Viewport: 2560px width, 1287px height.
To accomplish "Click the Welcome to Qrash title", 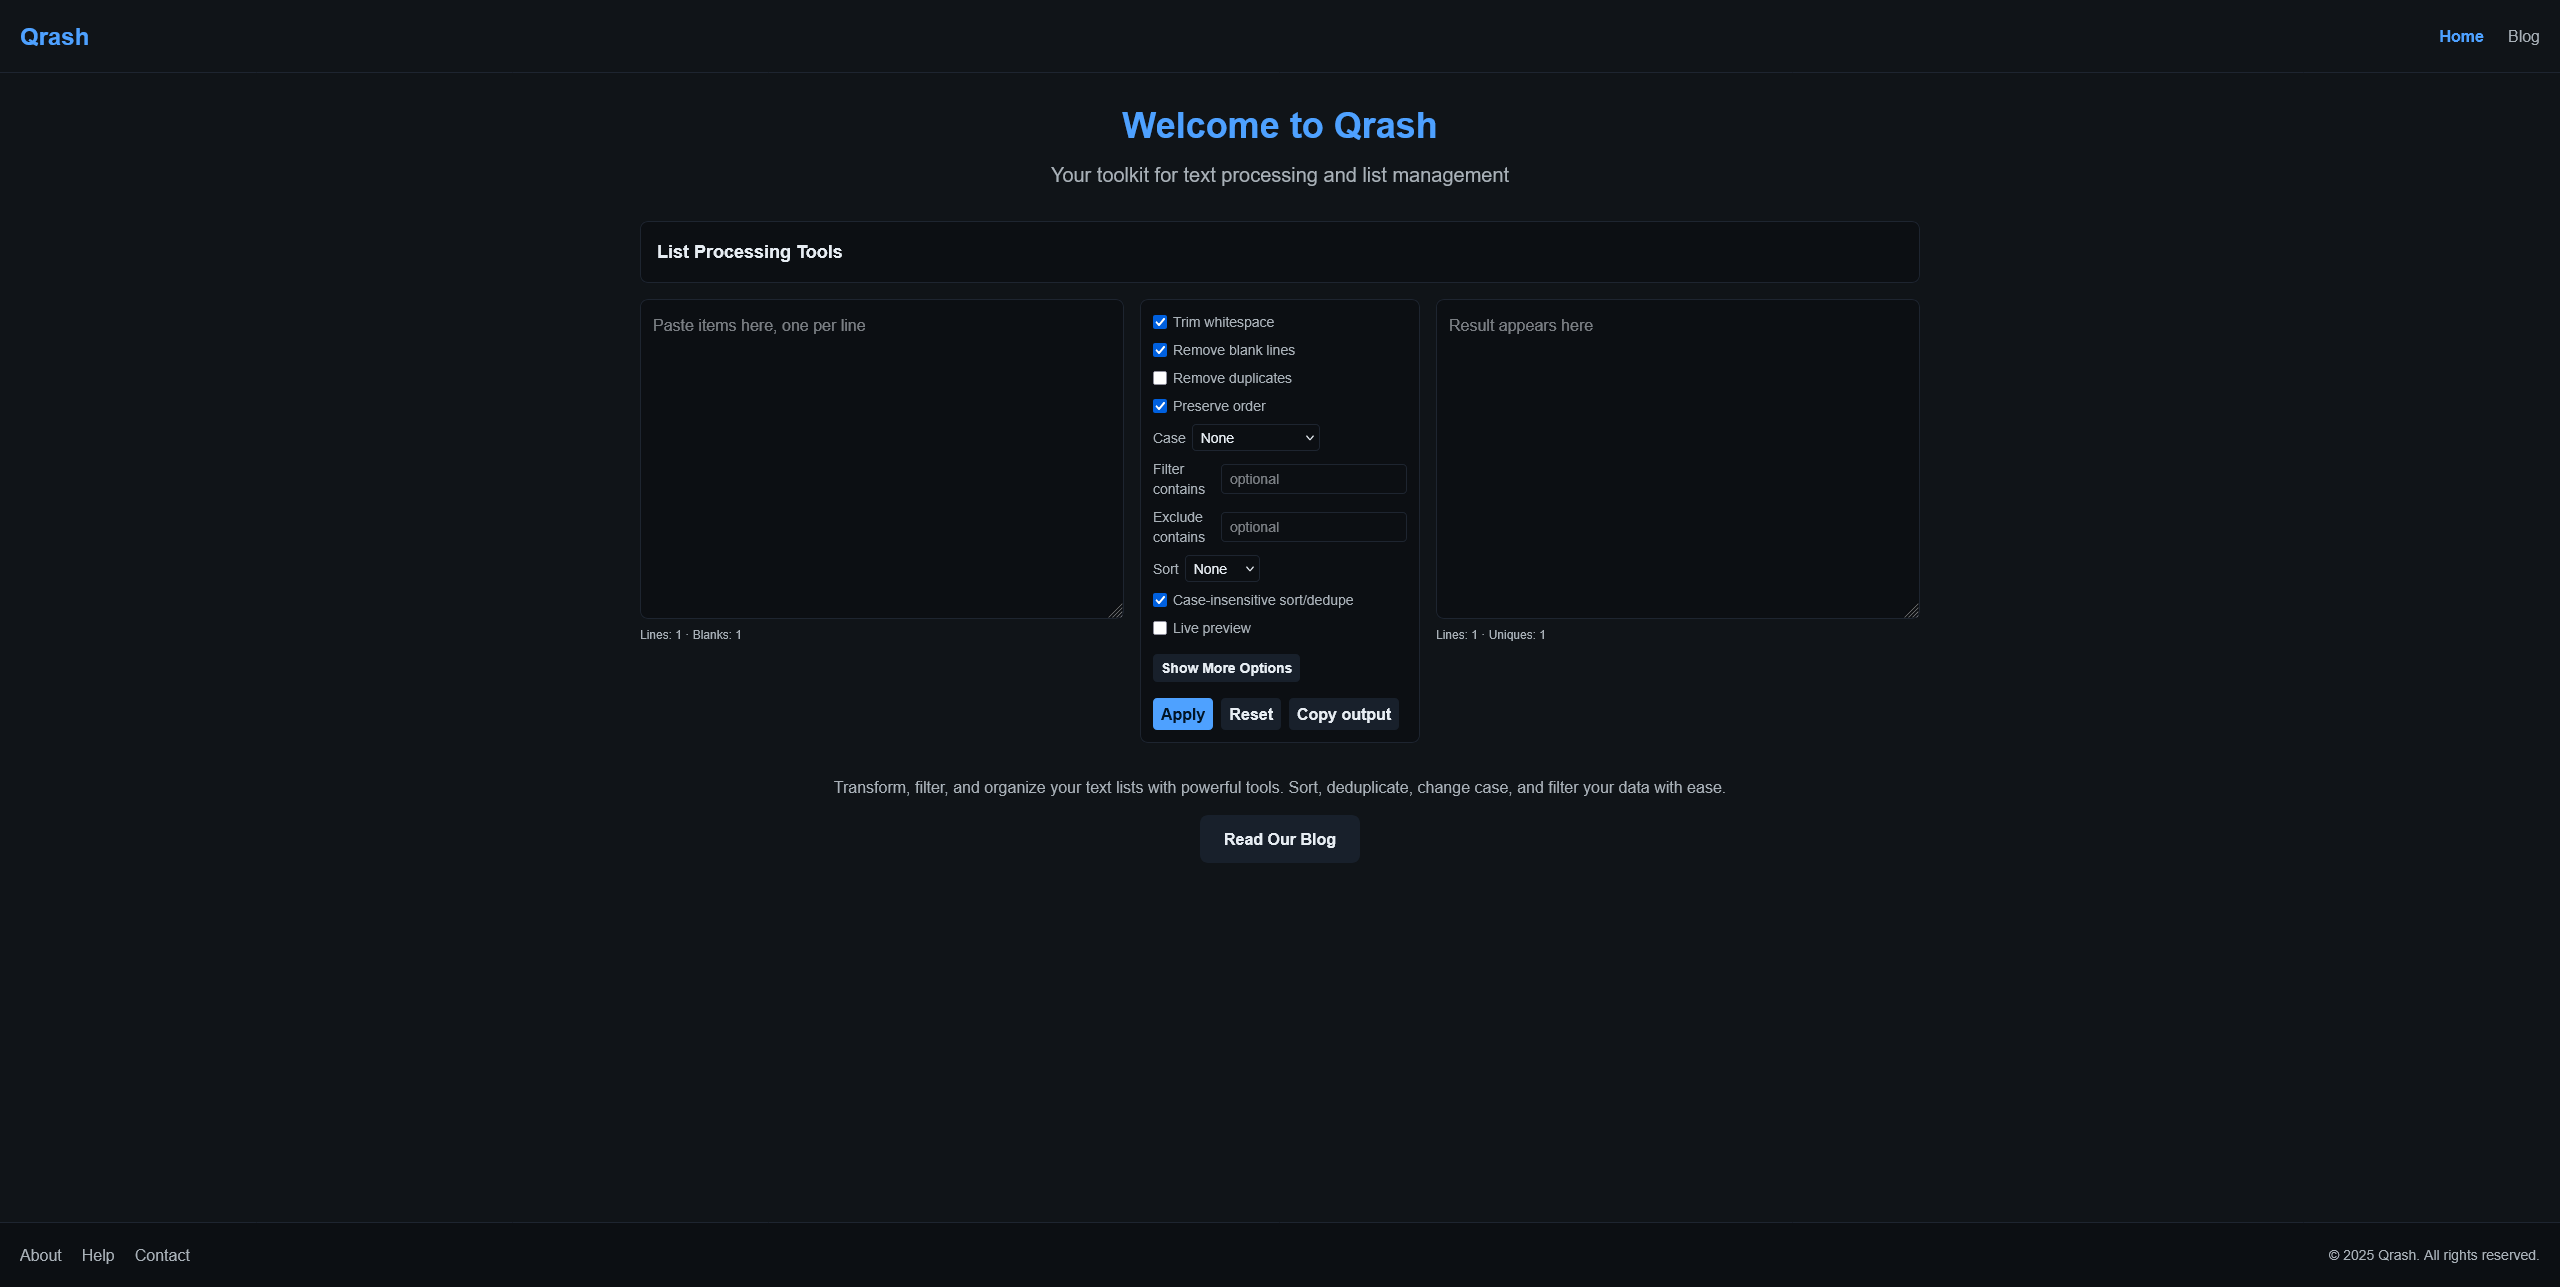I will pos(1279,125).
